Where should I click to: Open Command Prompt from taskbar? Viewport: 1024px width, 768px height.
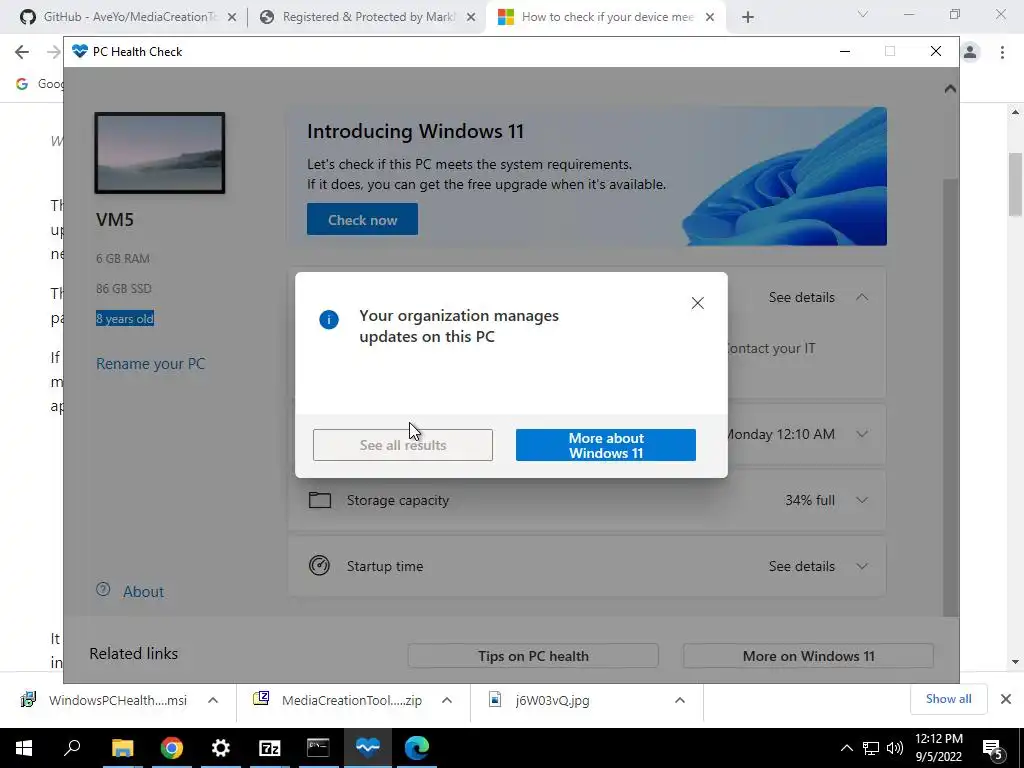point(318,748)
